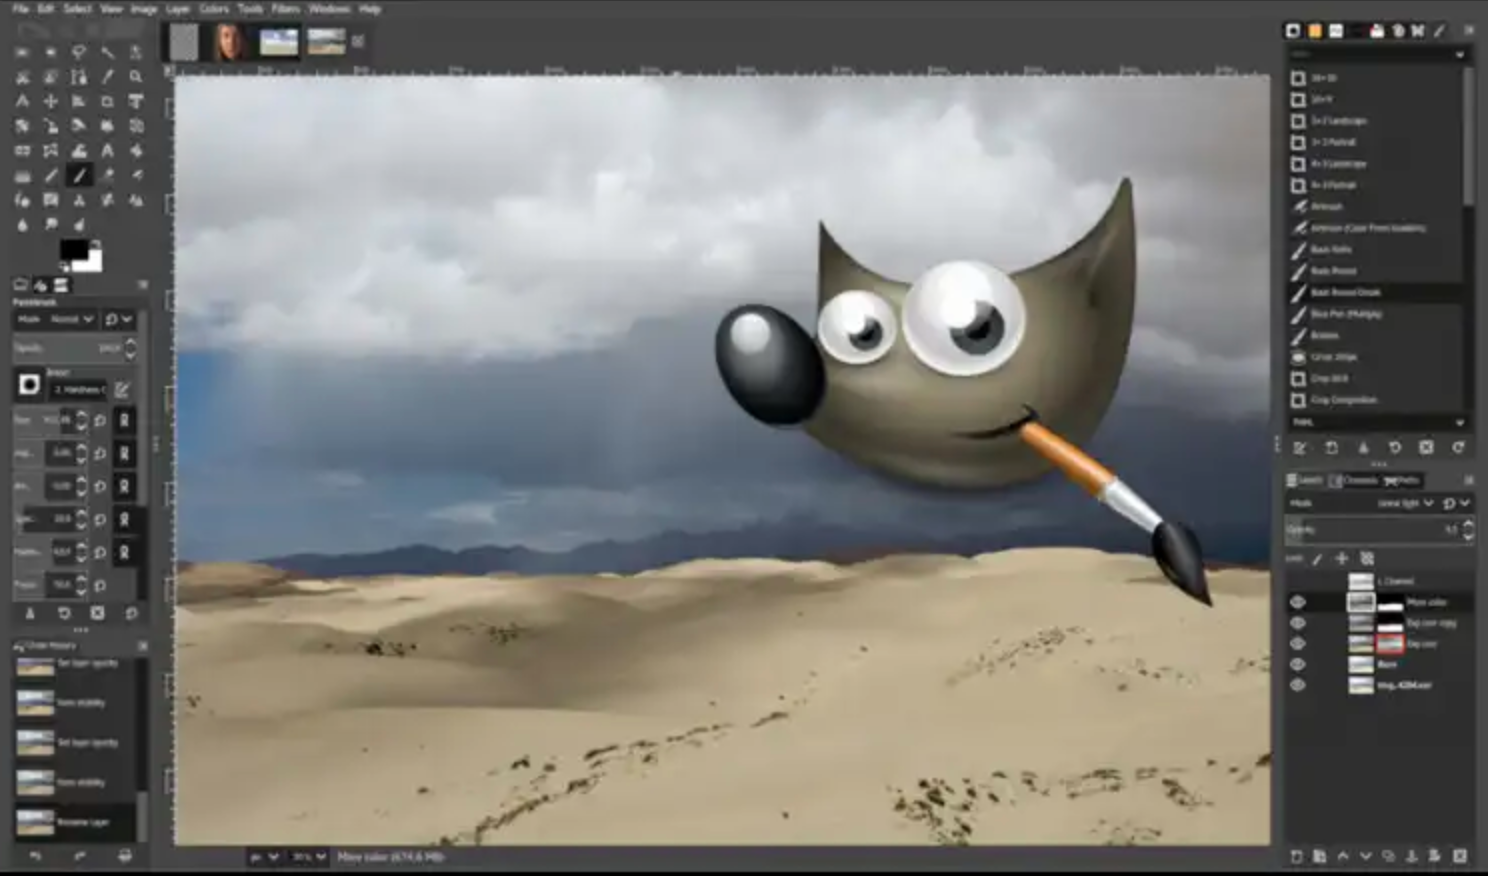Select the Paintbrush tool in the toolbox
This screenshot has height=876, width=1488.
pos(80,175)
